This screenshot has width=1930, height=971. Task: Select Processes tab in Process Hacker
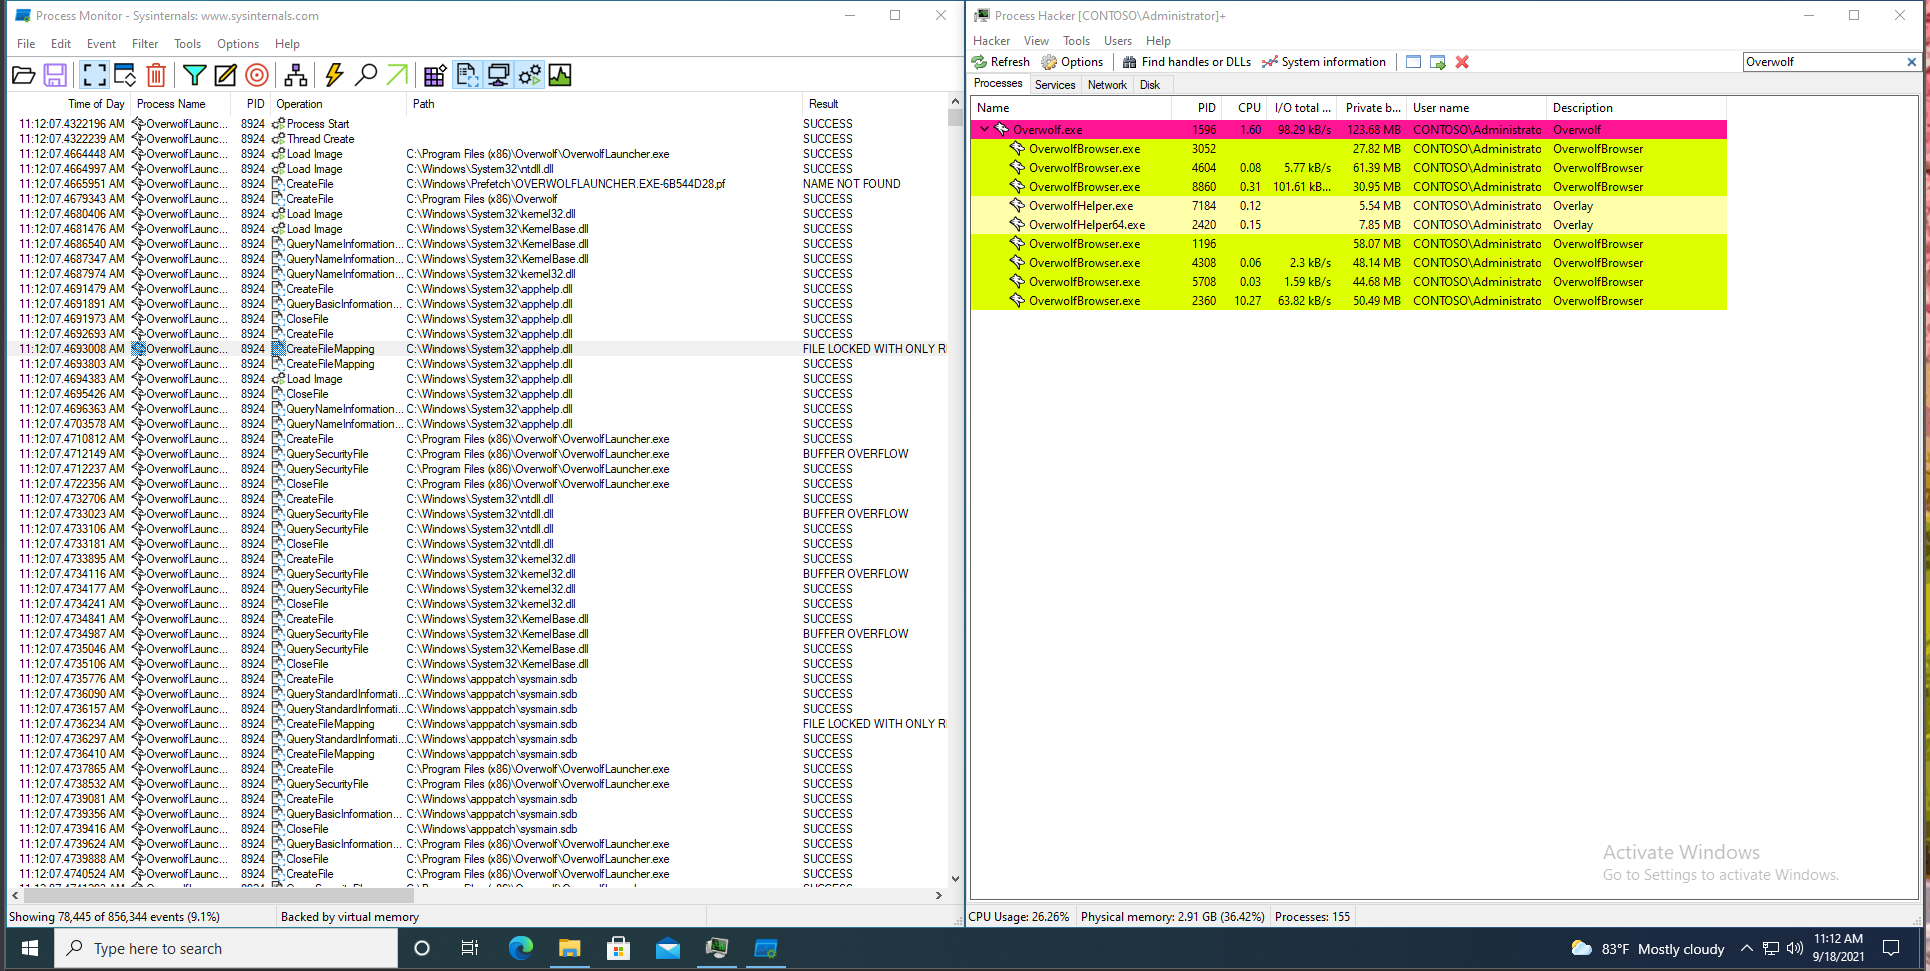point(998,84)
